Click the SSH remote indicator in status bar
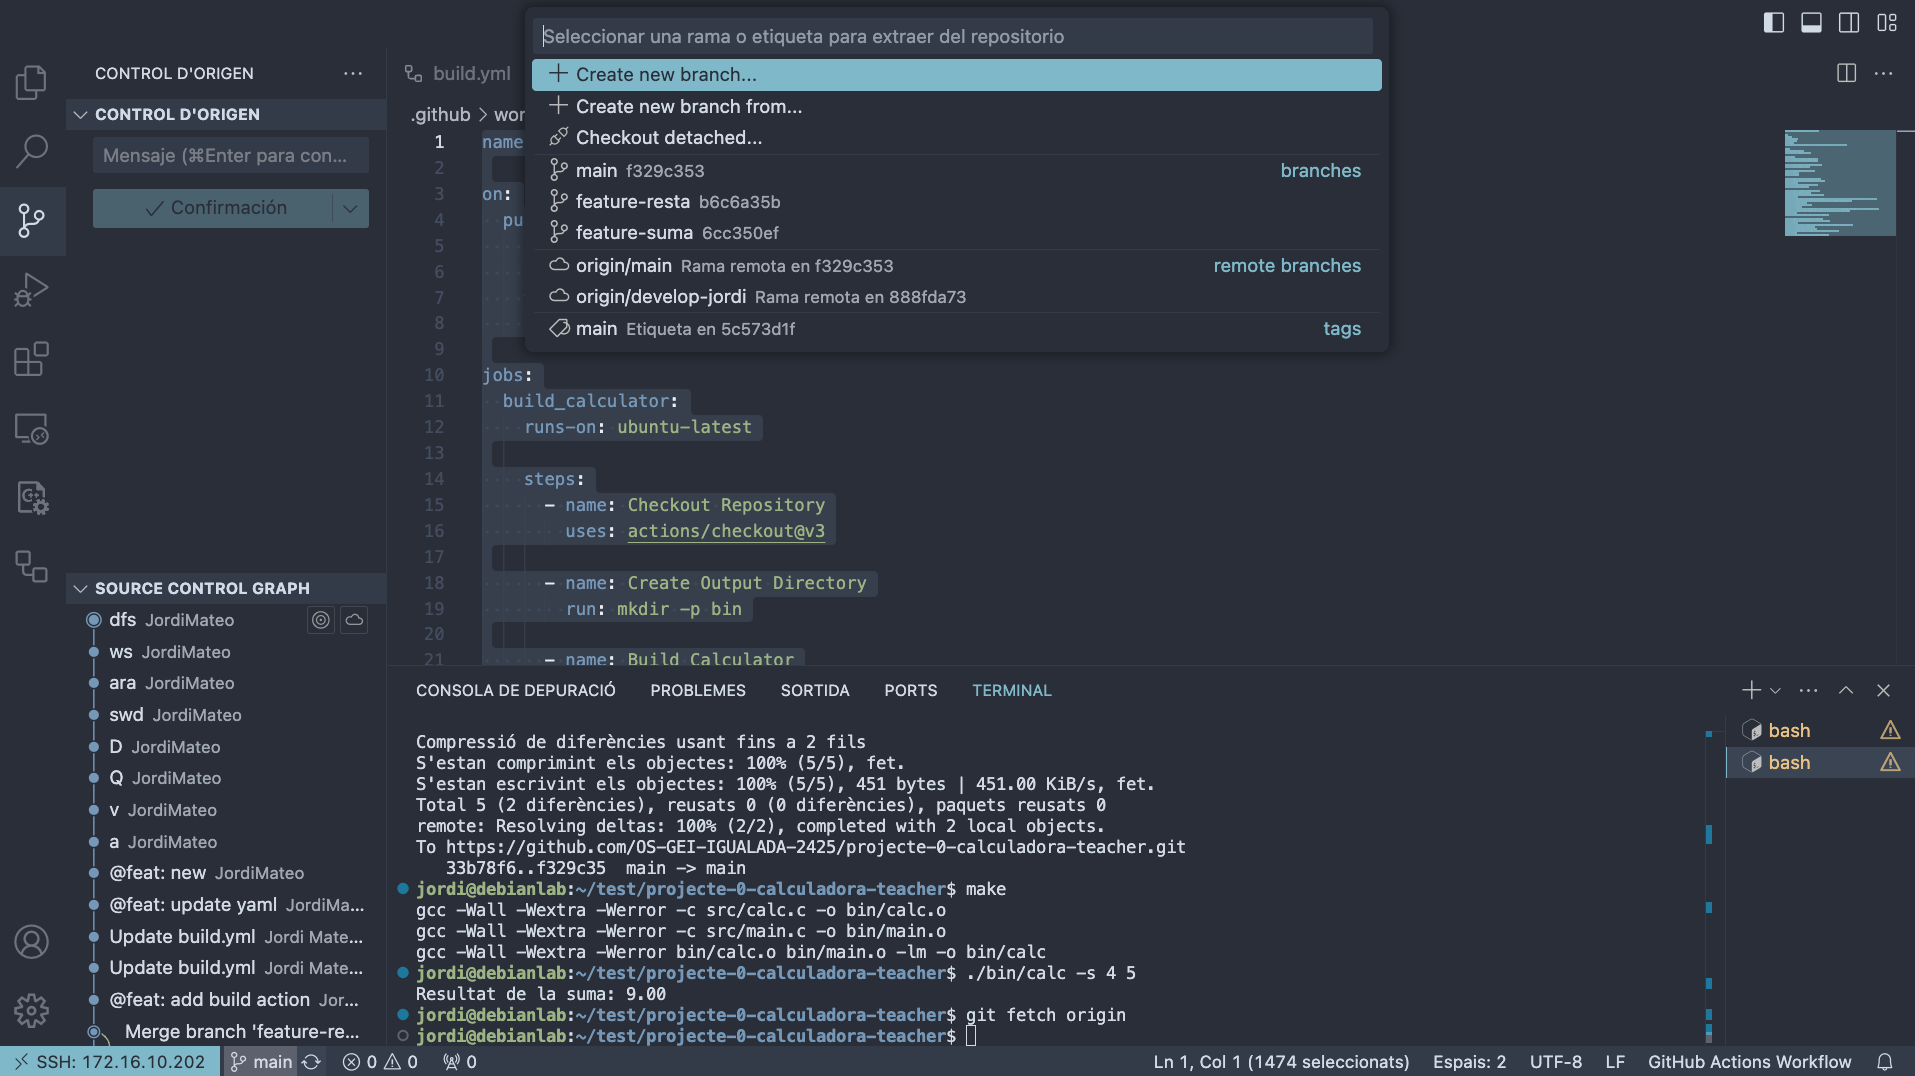Viewport: 1915px width, 1076px height. [110, 1062]
